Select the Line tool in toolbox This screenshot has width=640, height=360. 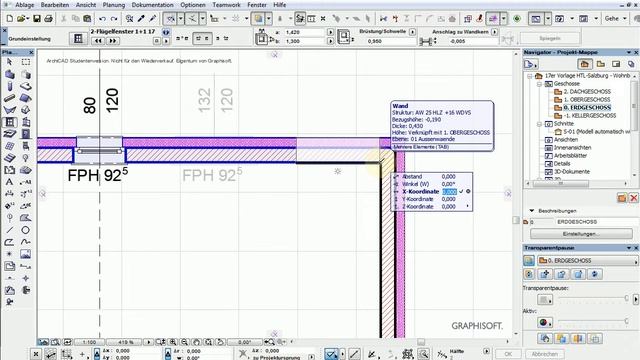pyautogui.click(x=9, y=230)
